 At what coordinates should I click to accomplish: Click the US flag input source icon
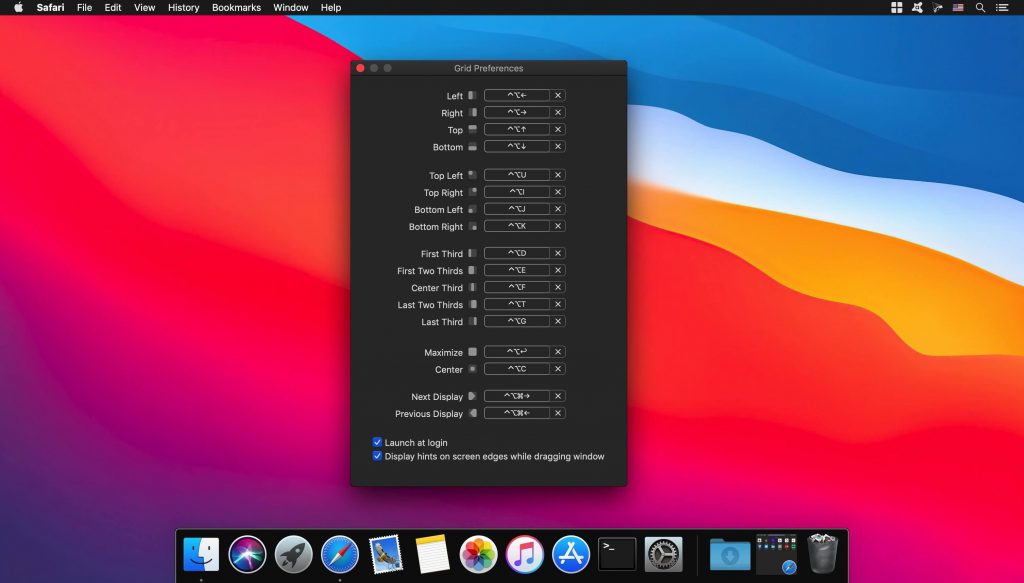958,7
